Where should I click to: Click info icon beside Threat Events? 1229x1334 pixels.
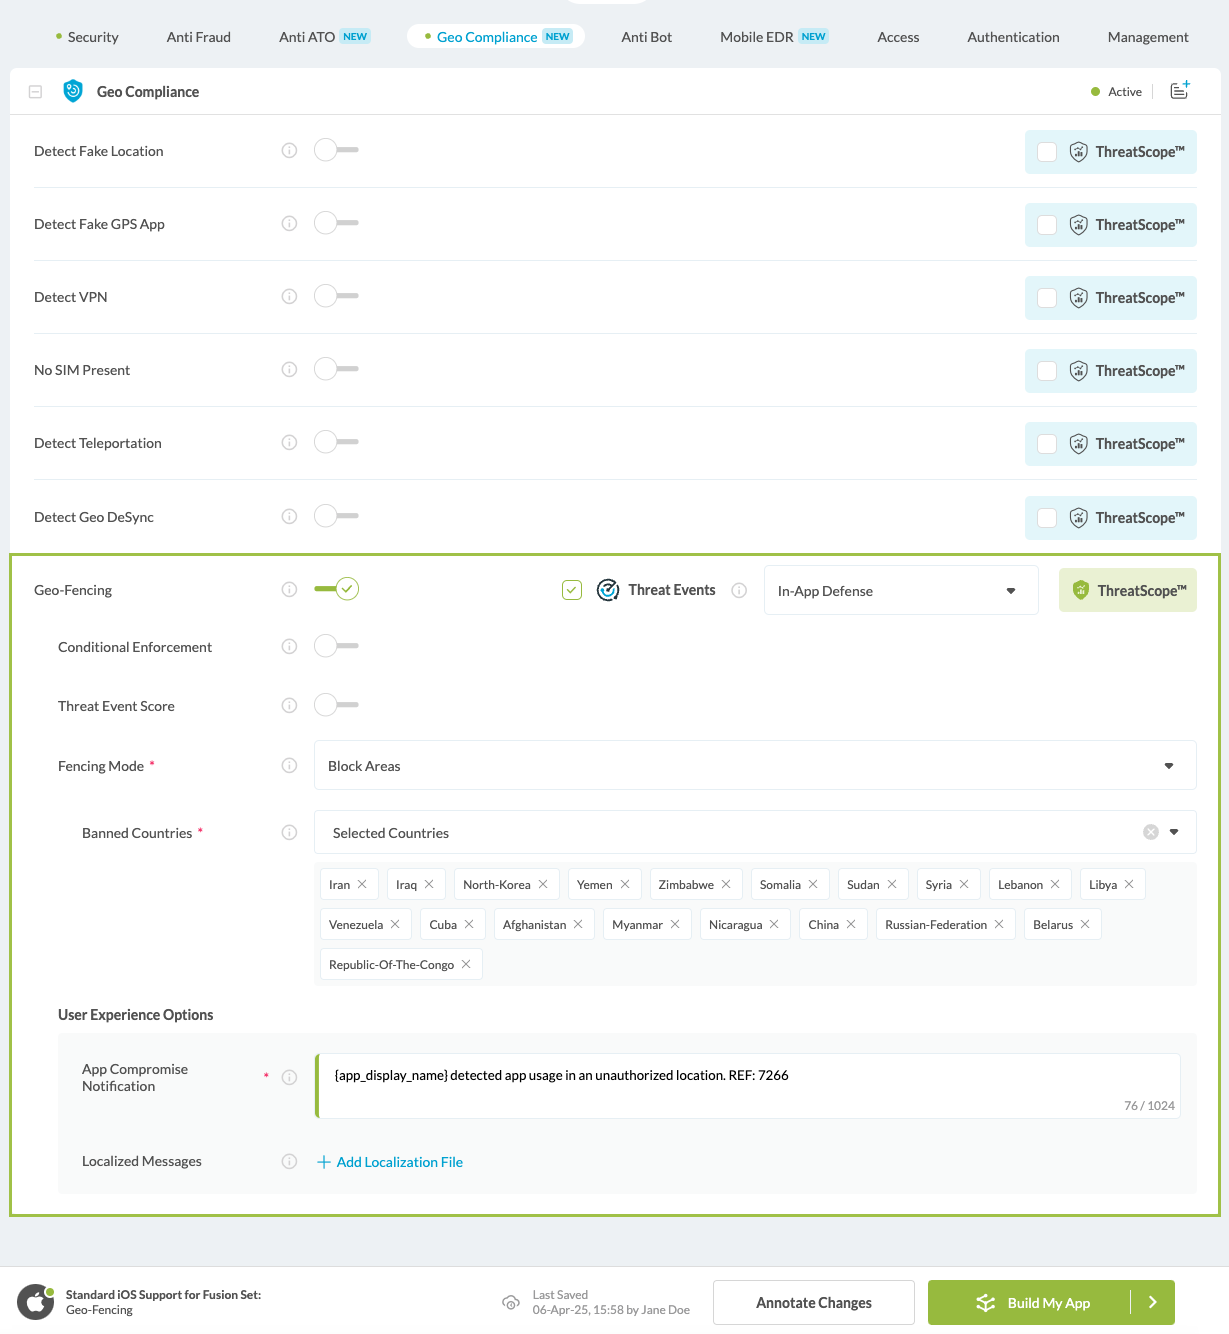pyautogui.click(x=739, y=591)
